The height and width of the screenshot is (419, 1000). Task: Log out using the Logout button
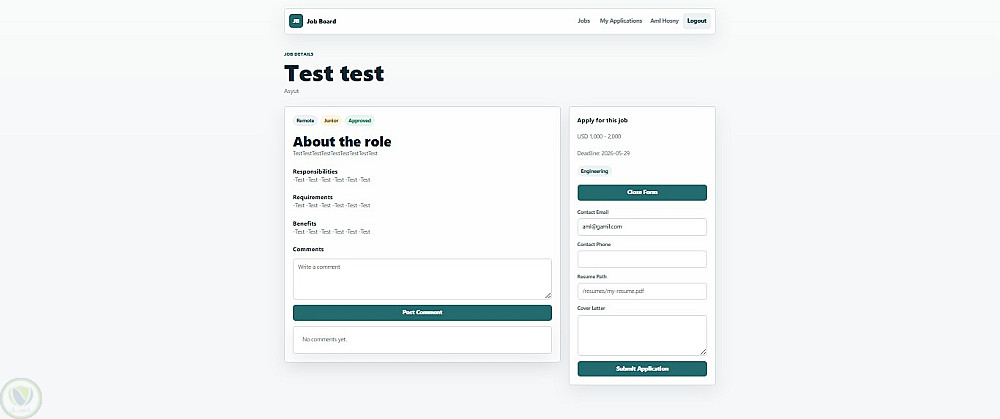696,21
